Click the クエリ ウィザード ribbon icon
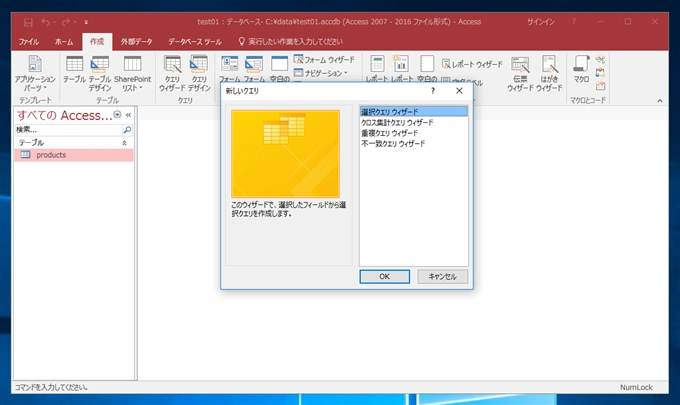The width and height of the screenshot is (680, 405). (172, 73)
